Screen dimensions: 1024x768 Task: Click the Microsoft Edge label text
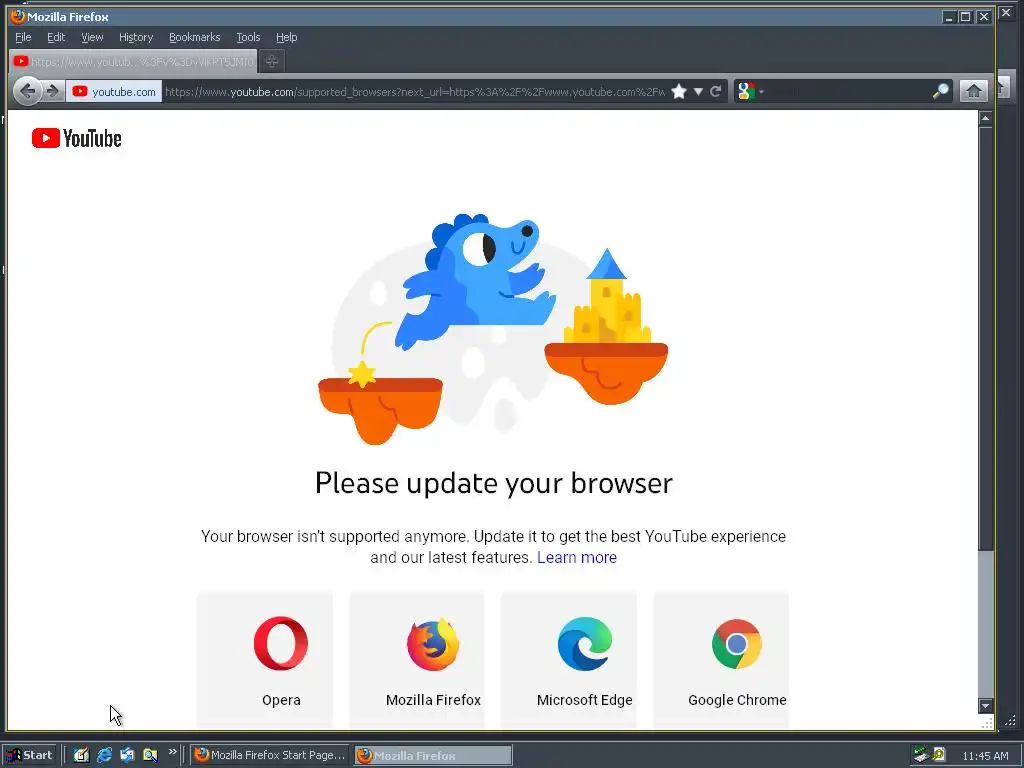584,700
